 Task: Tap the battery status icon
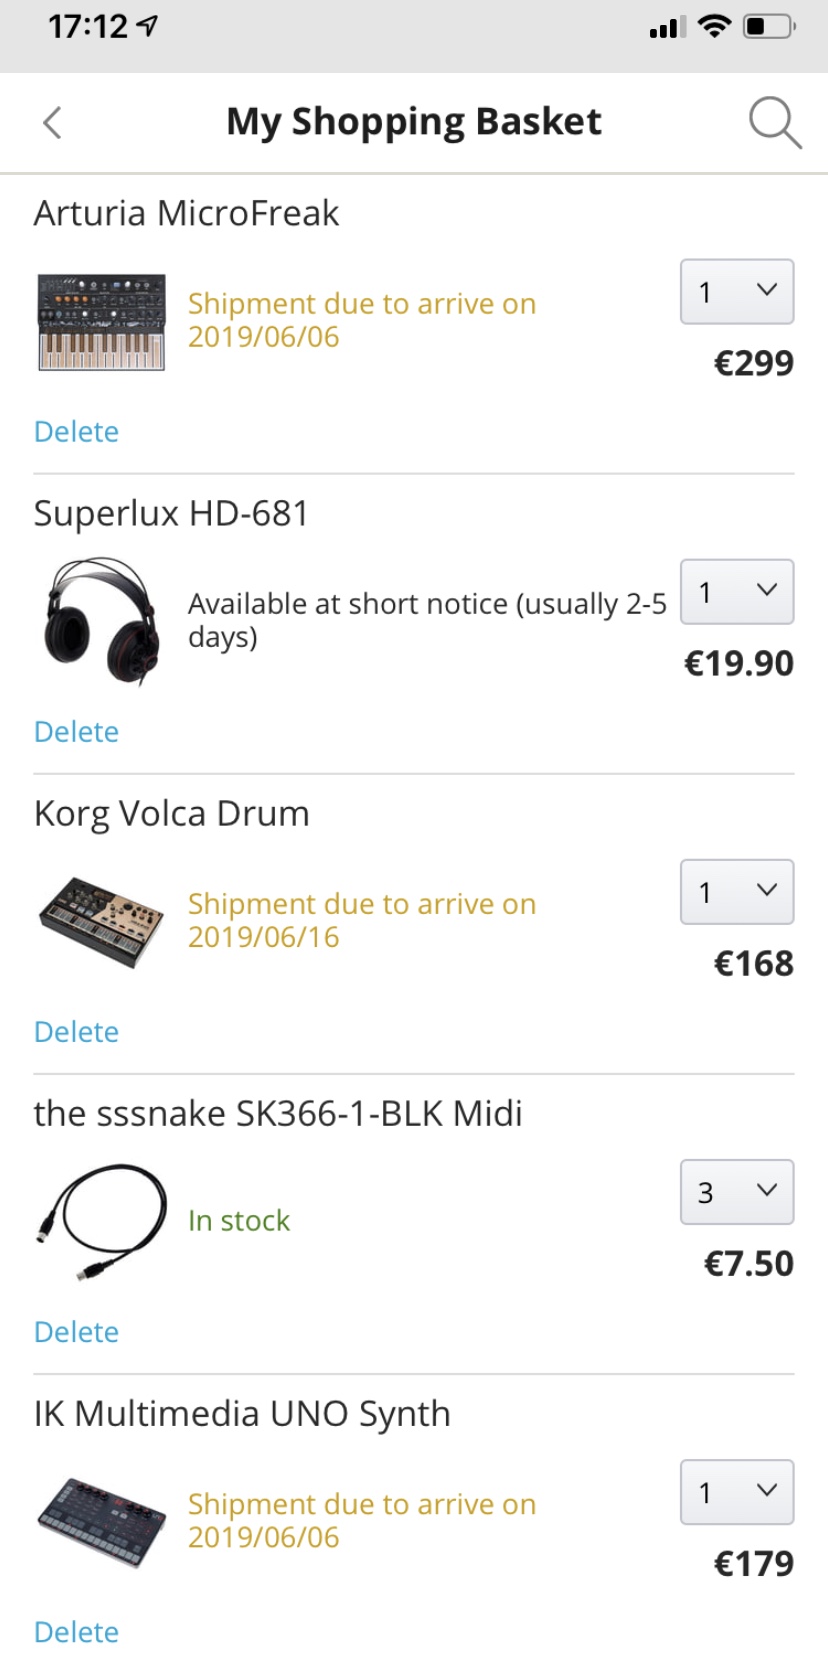768,27
